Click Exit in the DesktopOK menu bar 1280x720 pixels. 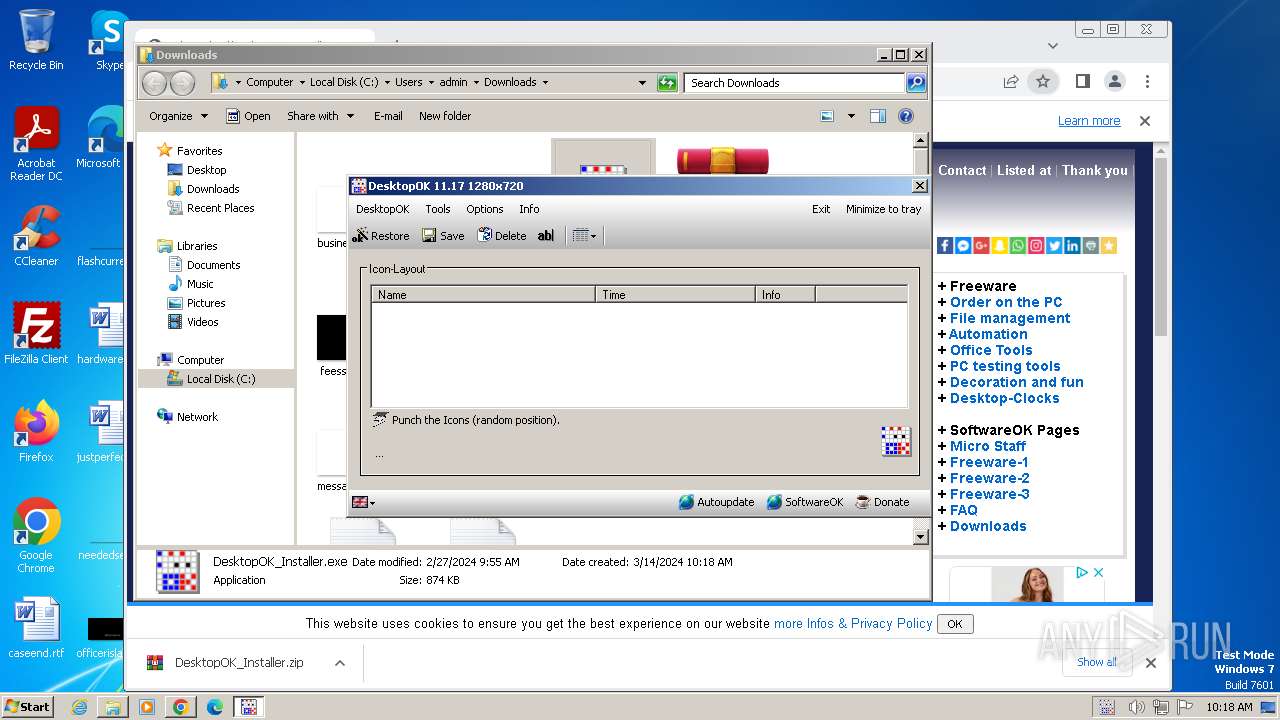(821, 209)
